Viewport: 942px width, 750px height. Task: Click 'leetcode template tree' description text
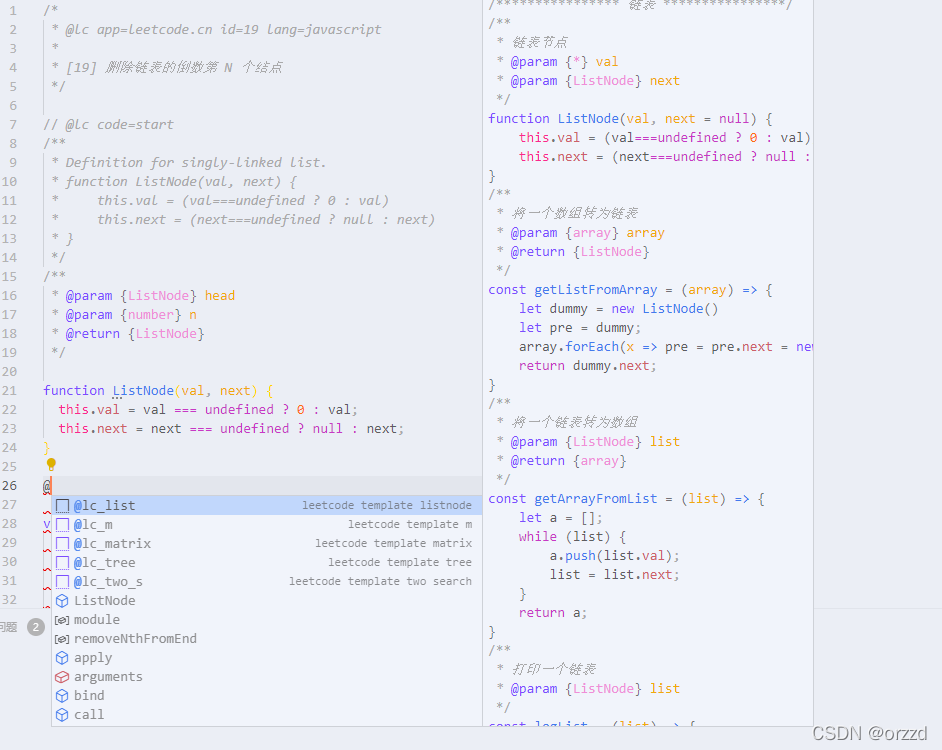[x=400, y=562]
